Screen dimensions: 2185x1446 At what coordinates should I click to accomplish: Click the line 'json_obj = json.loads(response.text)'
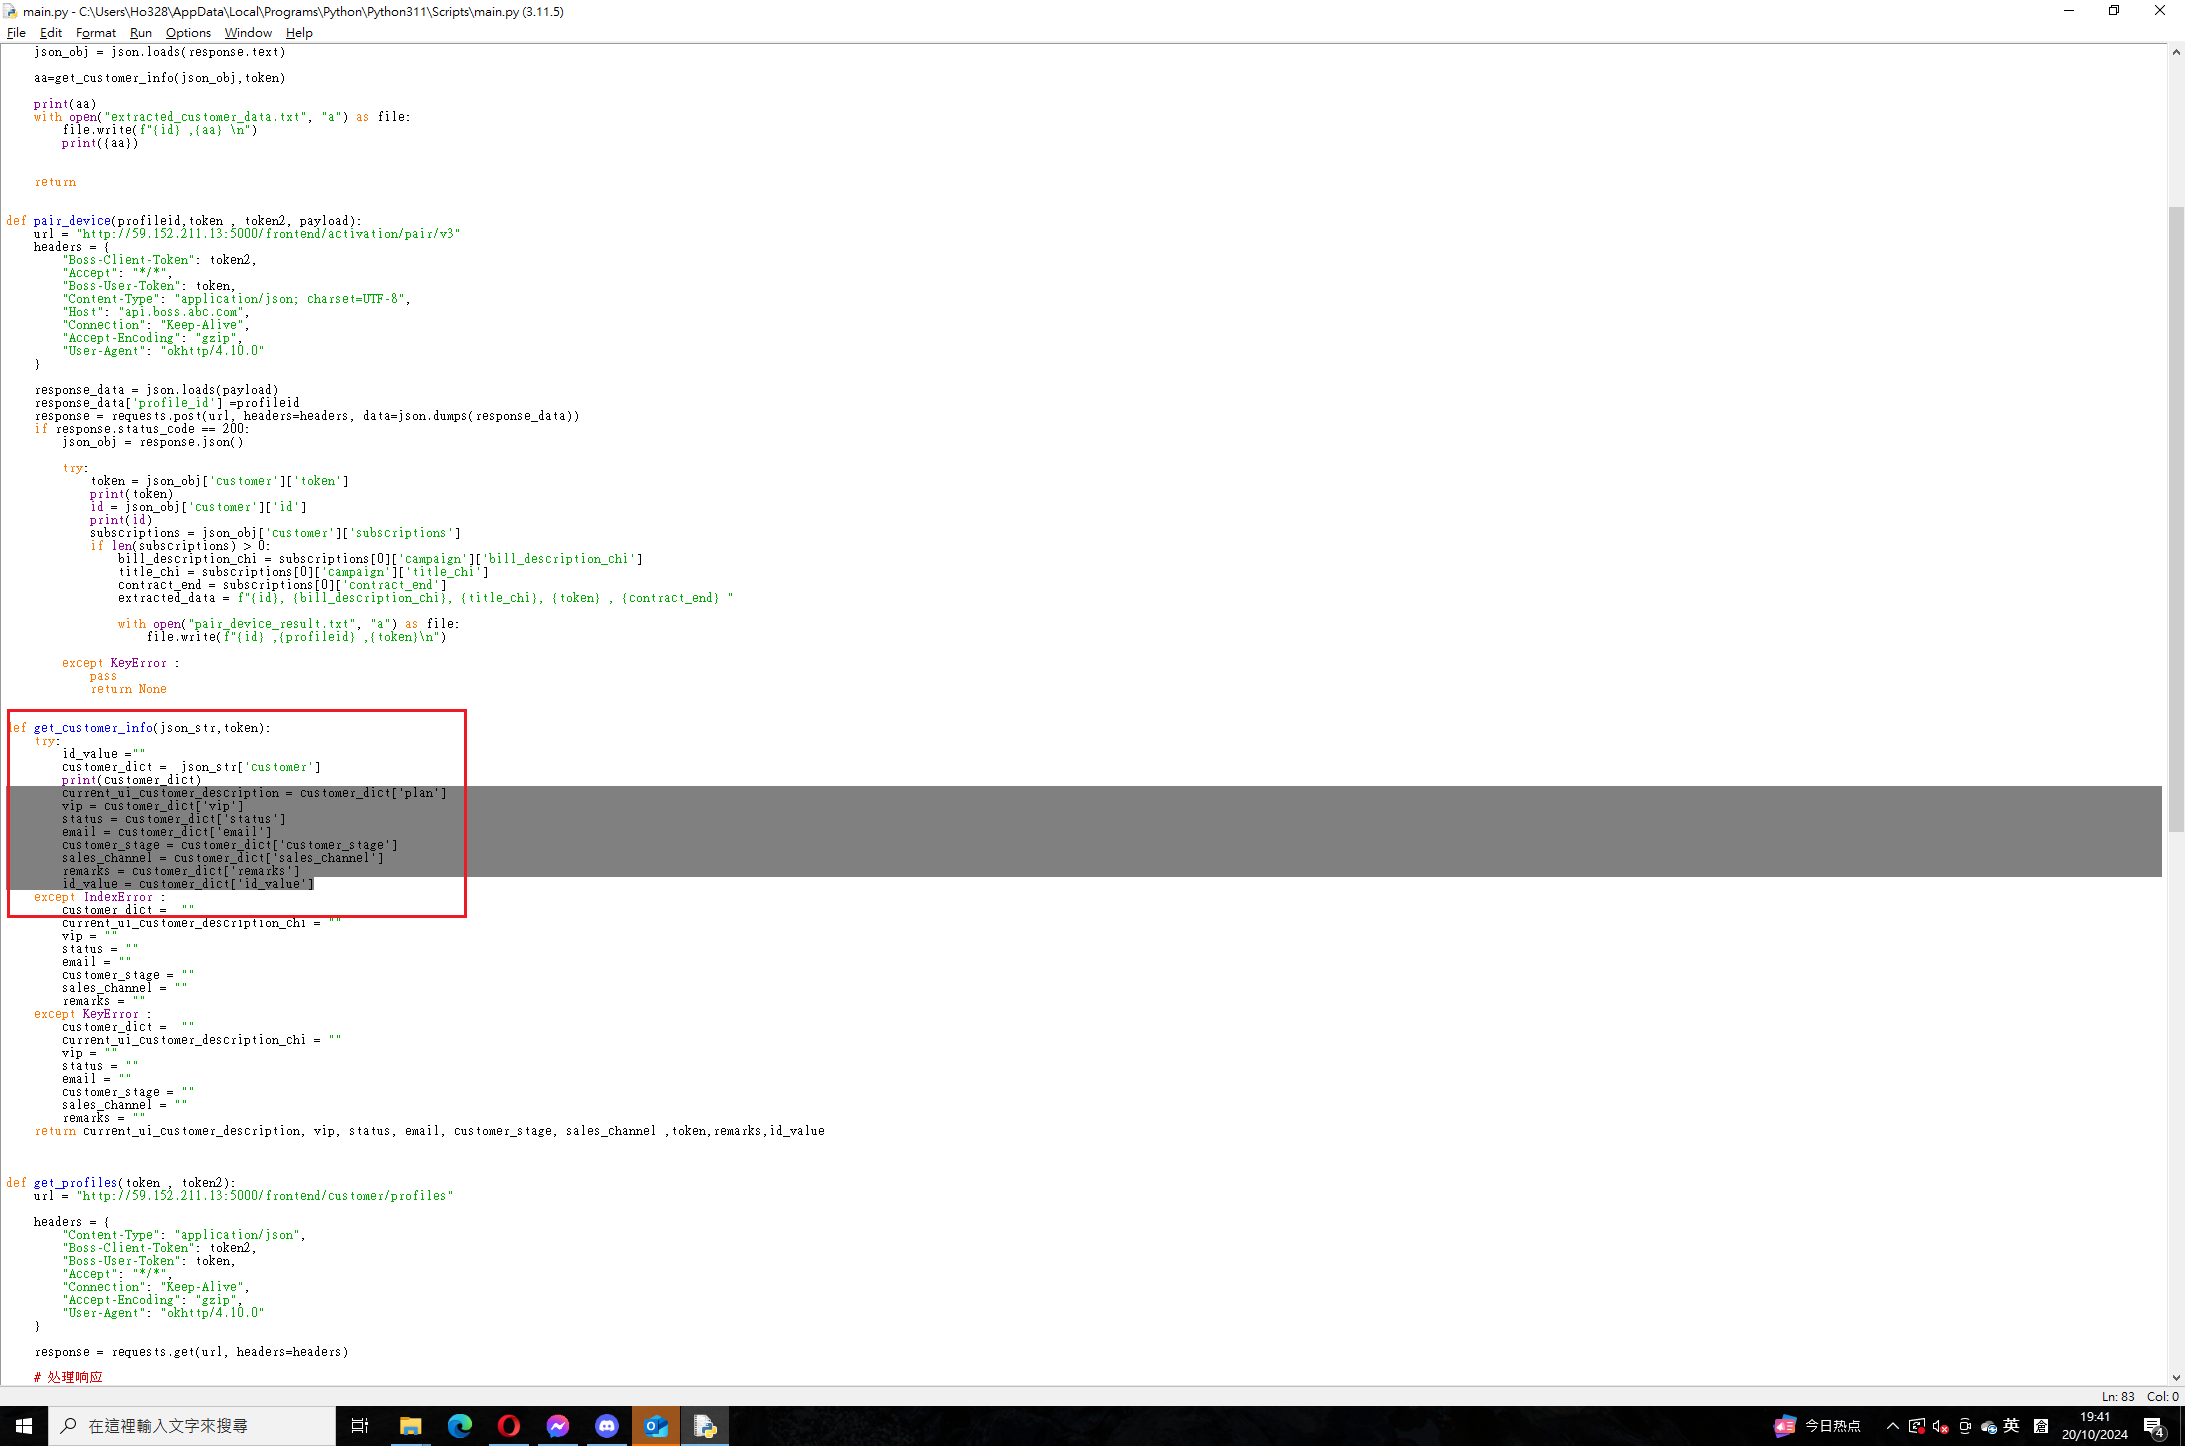click(x=160, y=52)
